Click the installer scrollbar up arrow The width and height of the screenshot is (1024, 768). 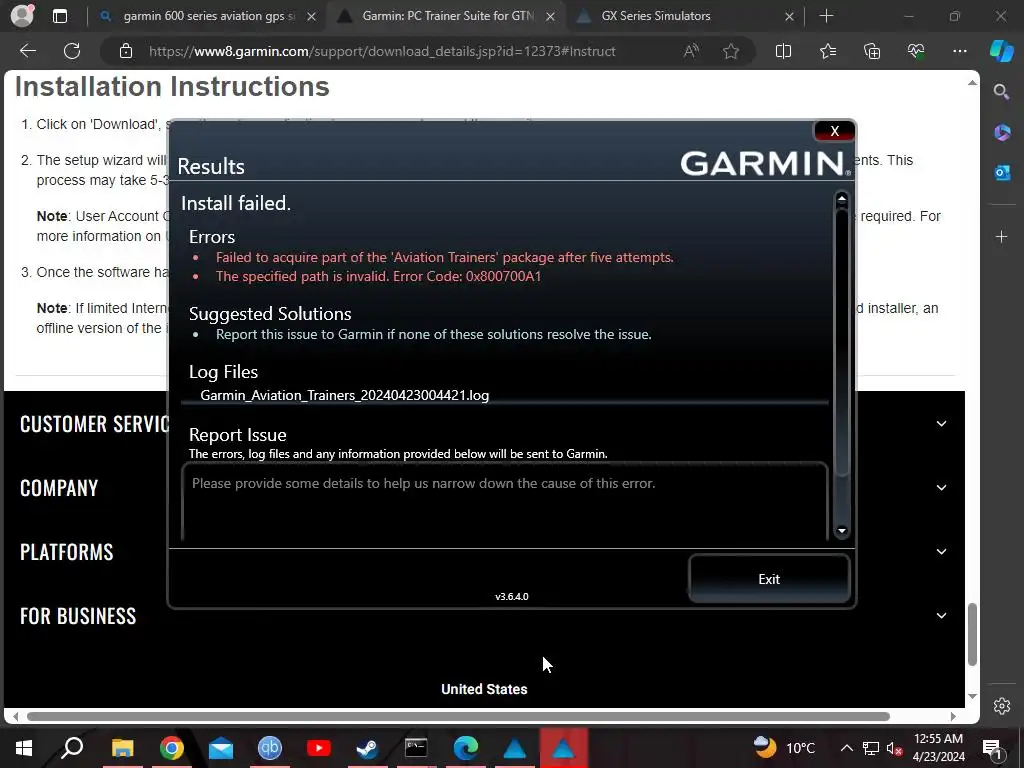pyautogui.click(x=842, y=198)
